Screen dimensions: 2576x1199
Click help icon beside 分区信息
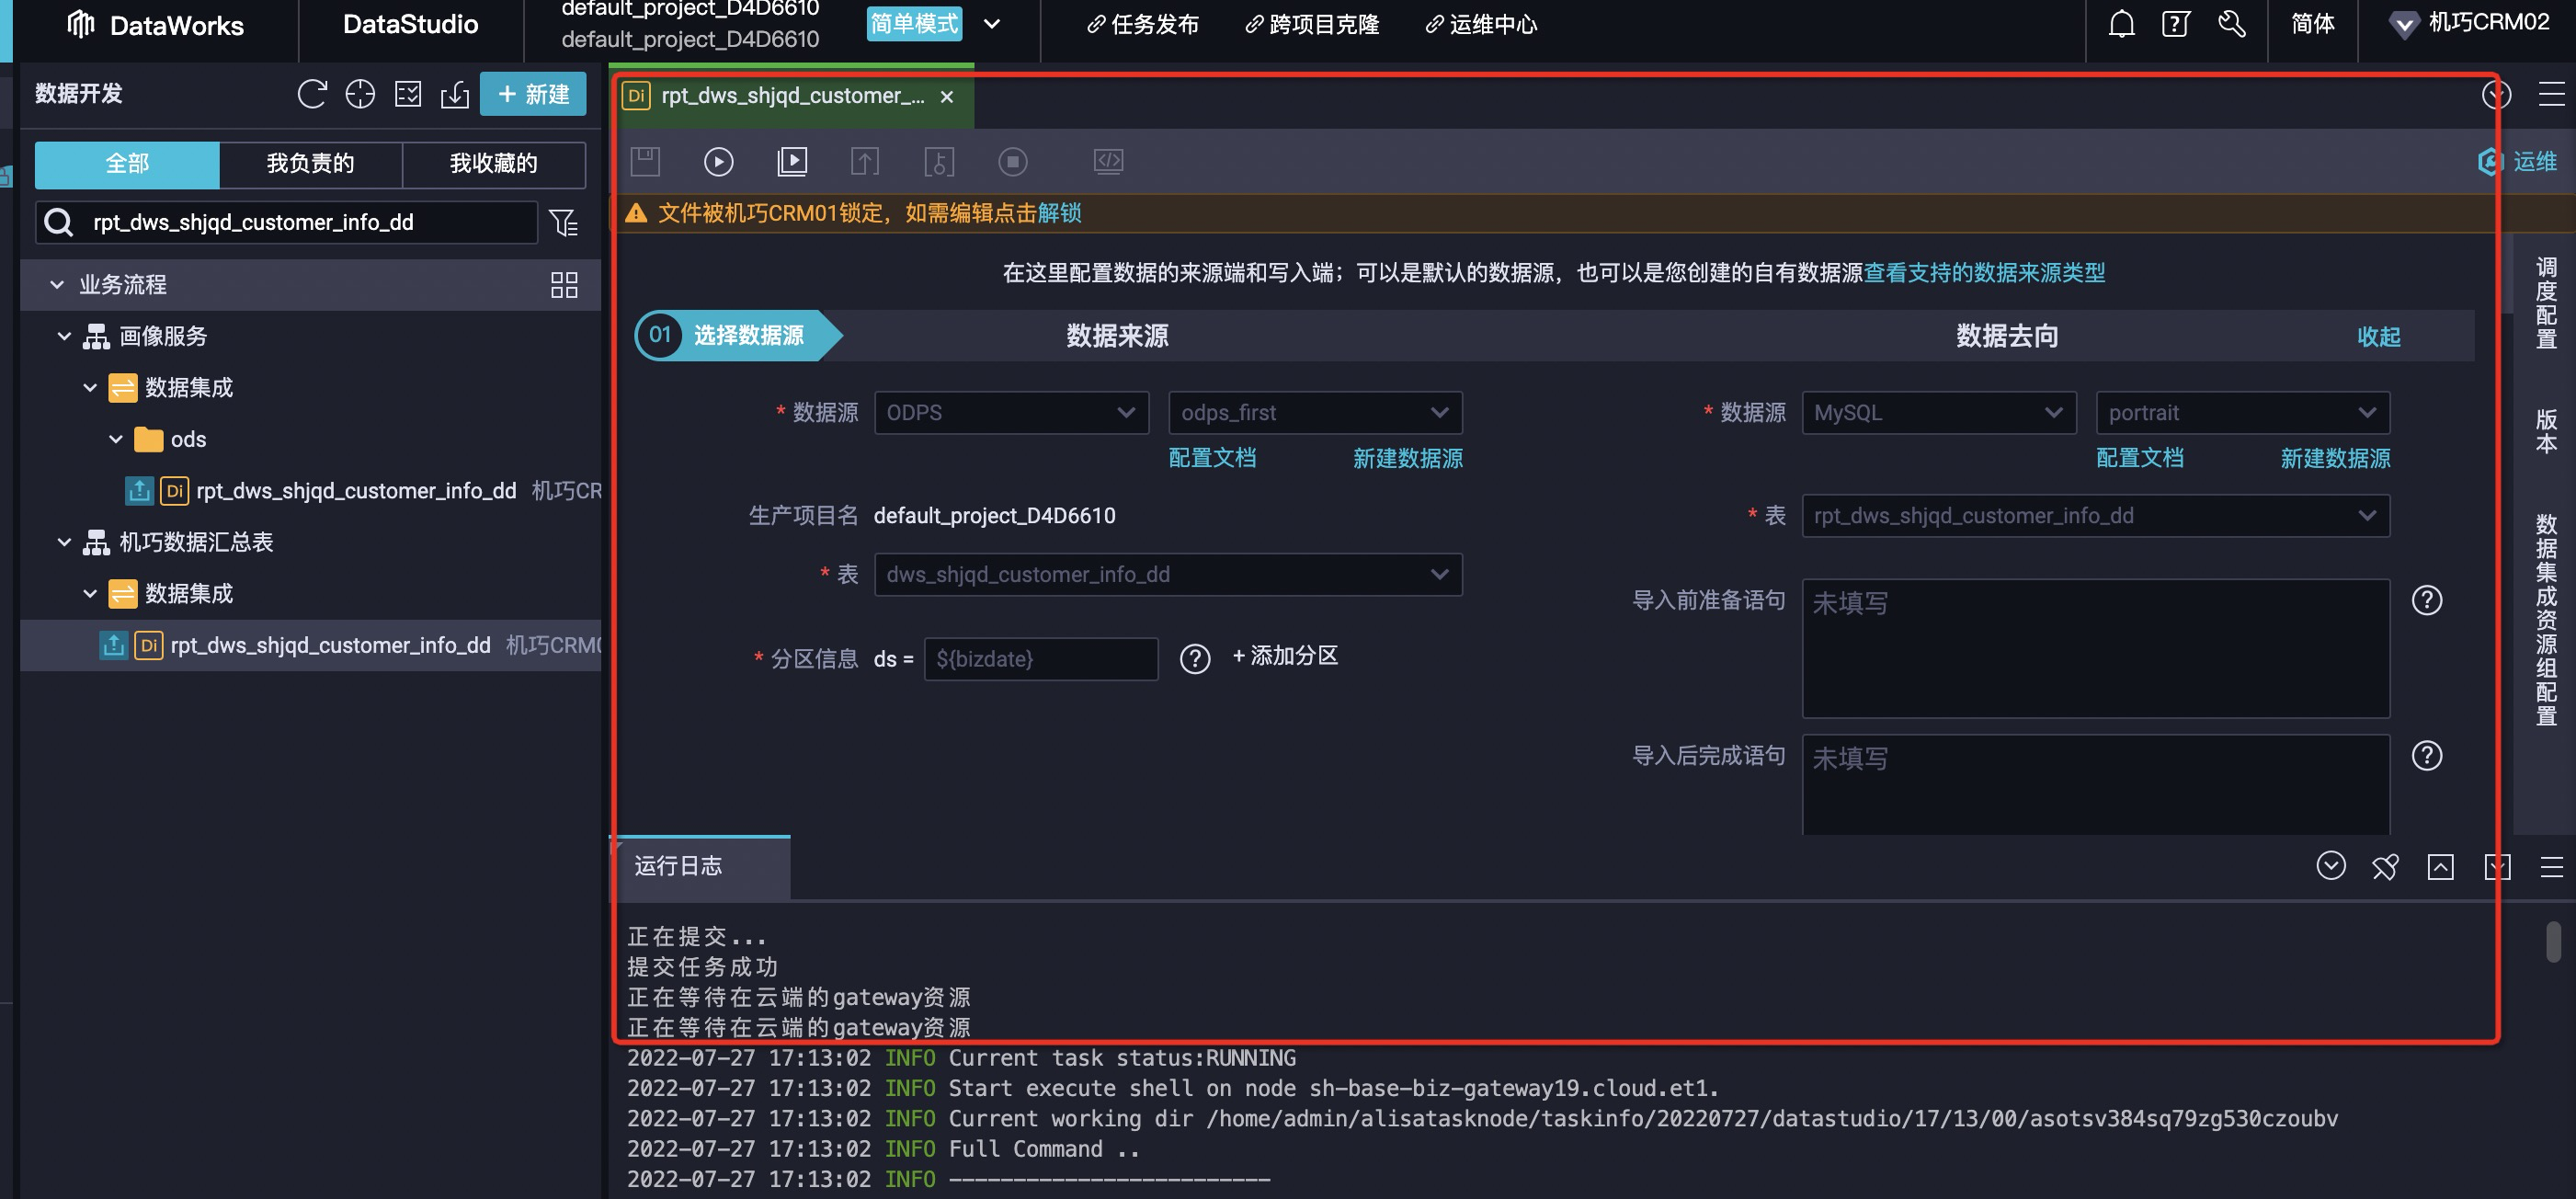1195,658
